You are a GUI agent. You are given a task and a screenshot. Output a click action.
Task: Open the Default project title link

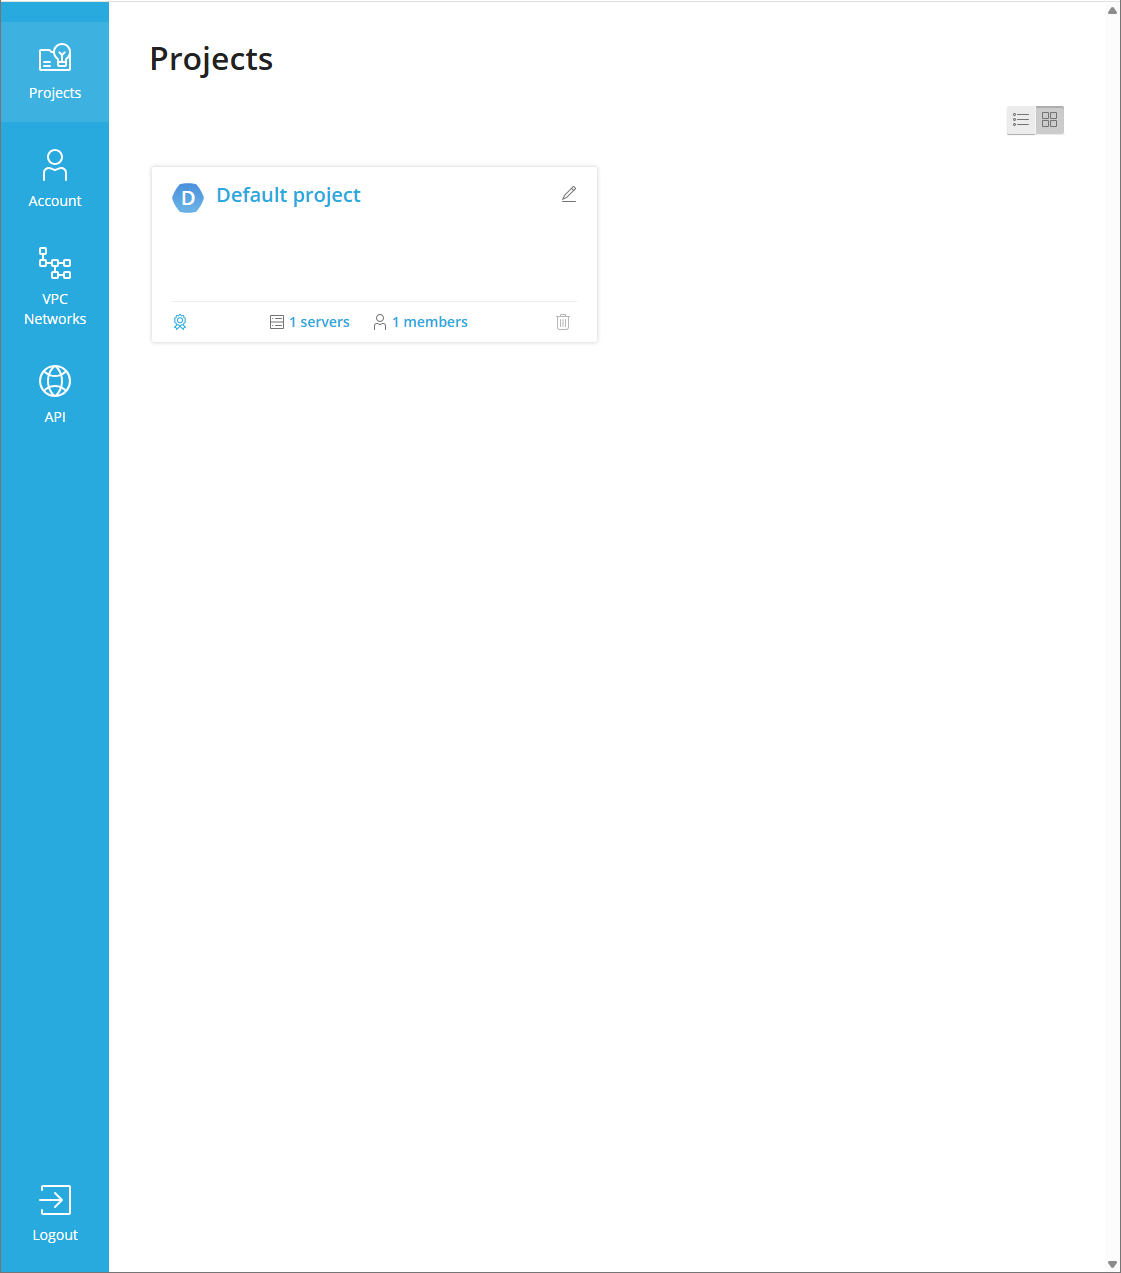pyautogui.click(x=288, y=195)
